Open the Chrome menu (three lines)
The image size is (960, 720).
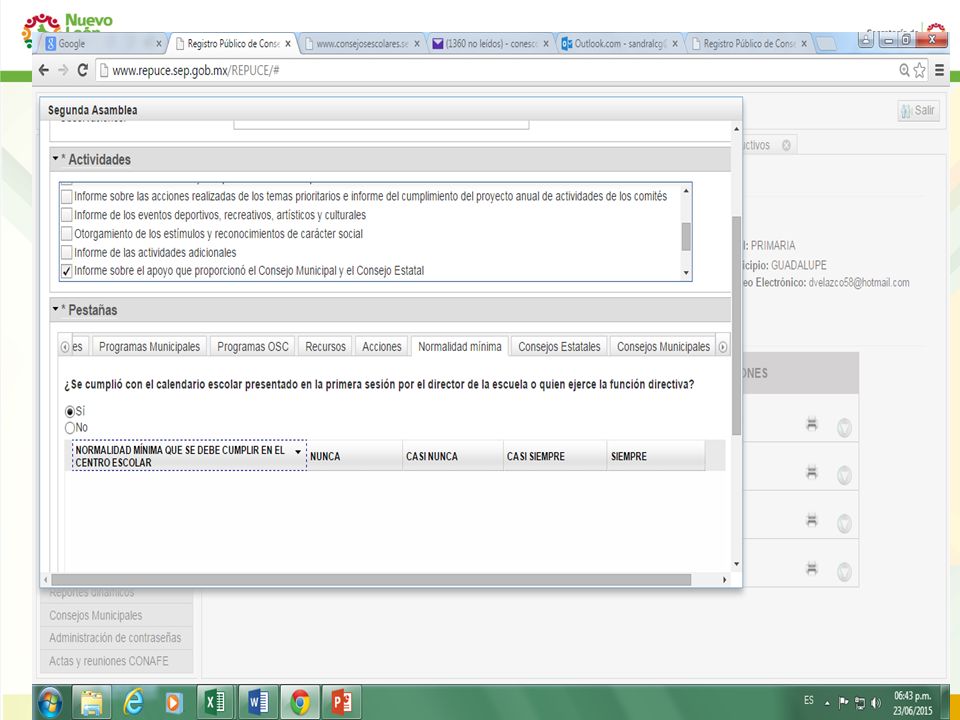click(x=939, y=70)
